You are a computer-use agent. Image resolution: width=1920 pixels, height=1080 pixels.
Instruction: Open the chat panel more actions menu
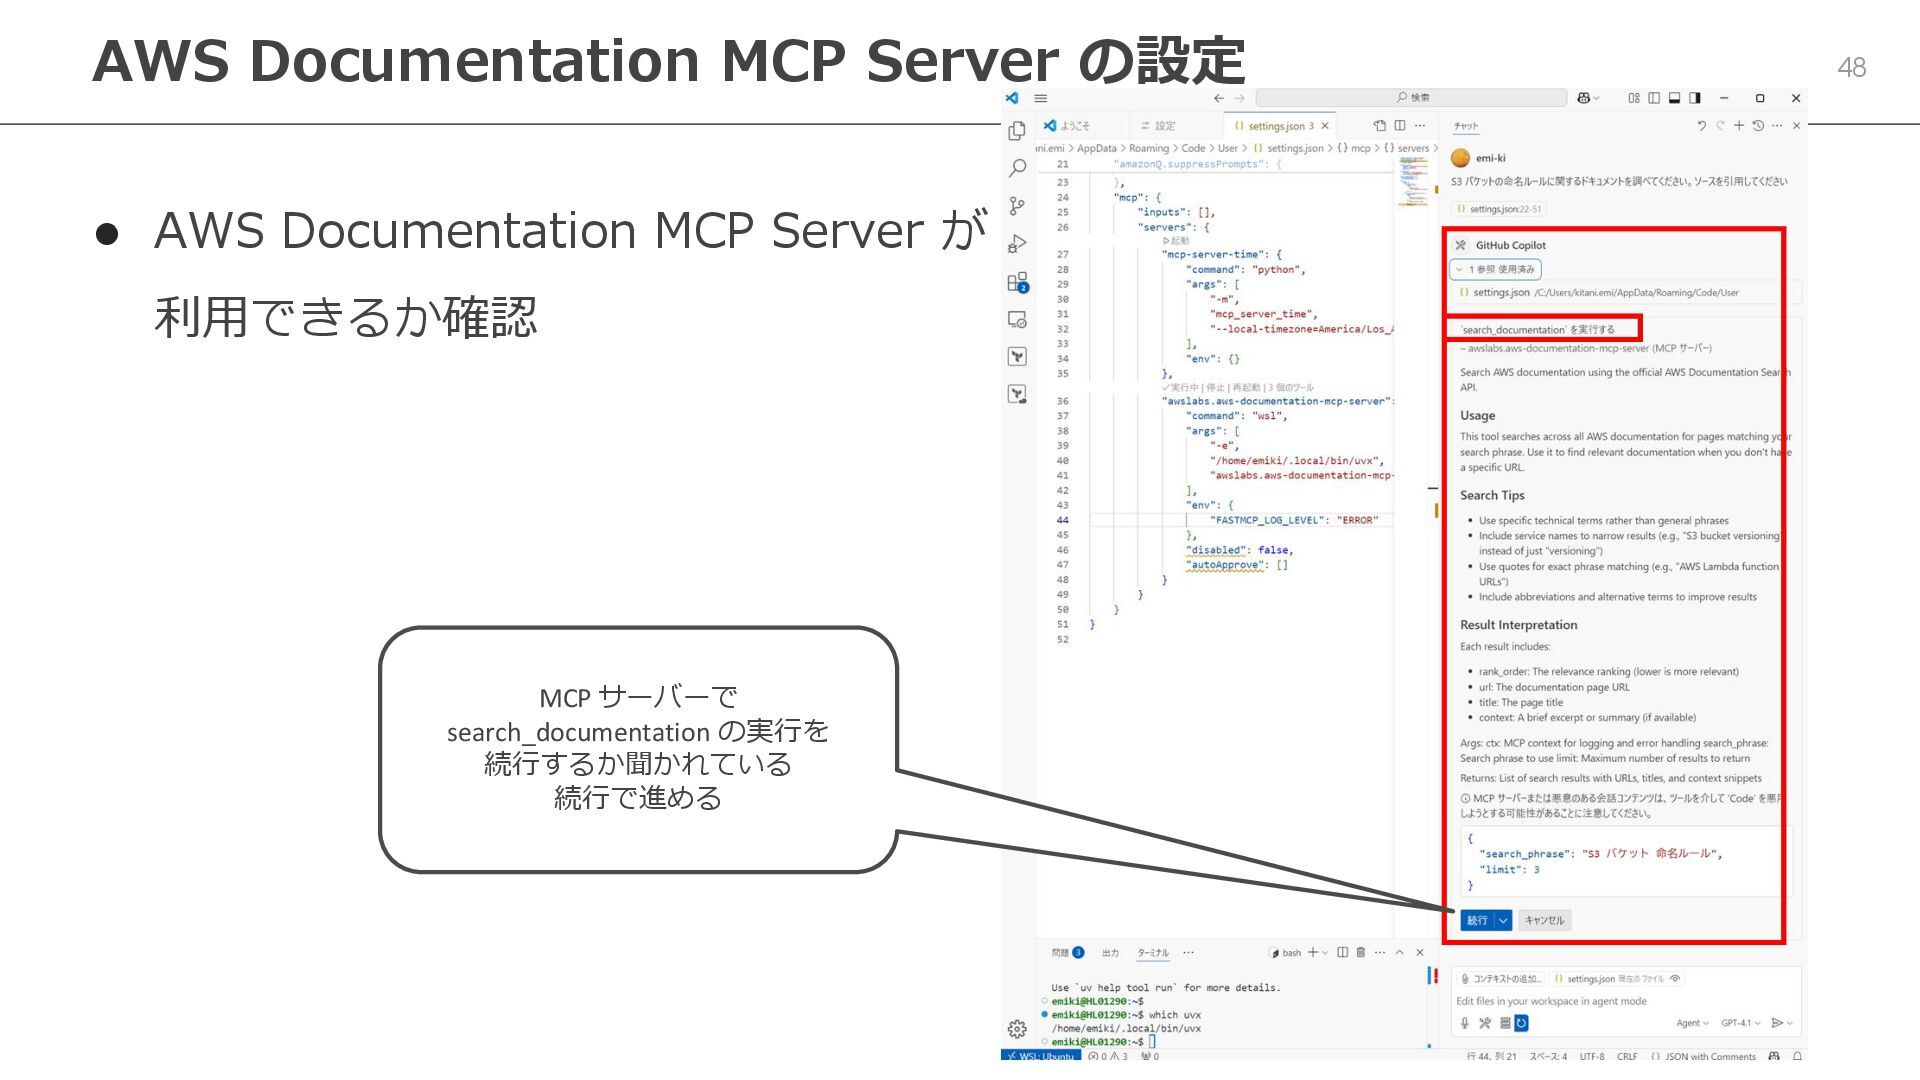point(1777,126)
